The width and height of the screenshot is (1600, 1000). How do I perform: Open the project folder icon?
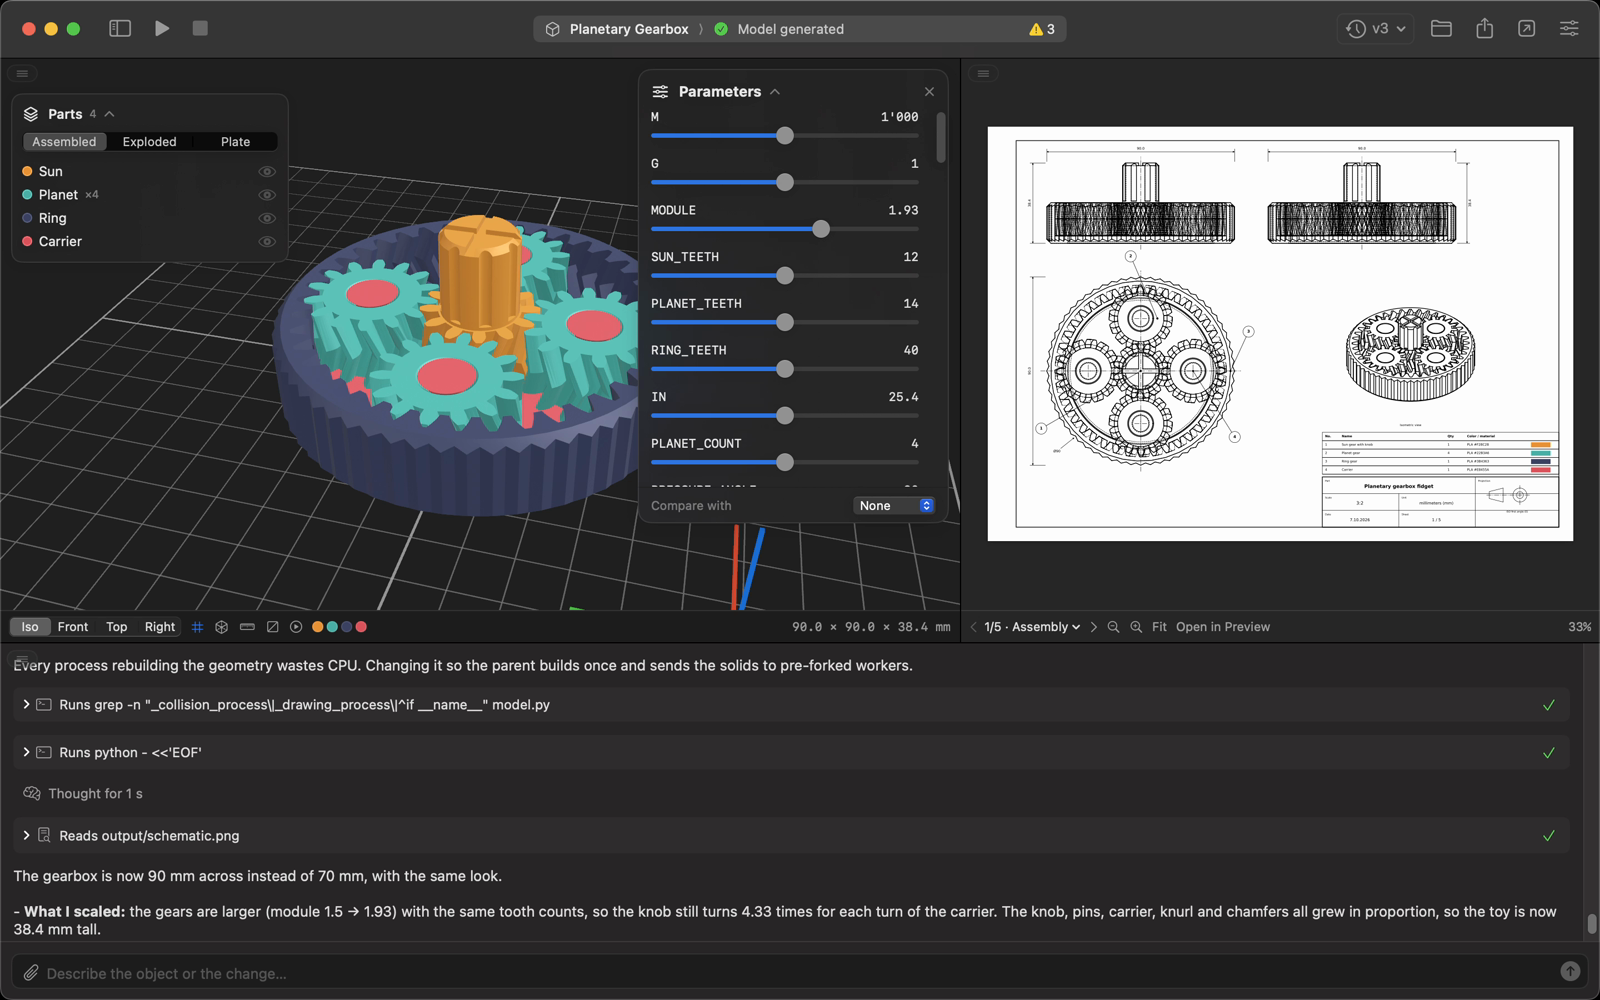(x=1441, y=29)
